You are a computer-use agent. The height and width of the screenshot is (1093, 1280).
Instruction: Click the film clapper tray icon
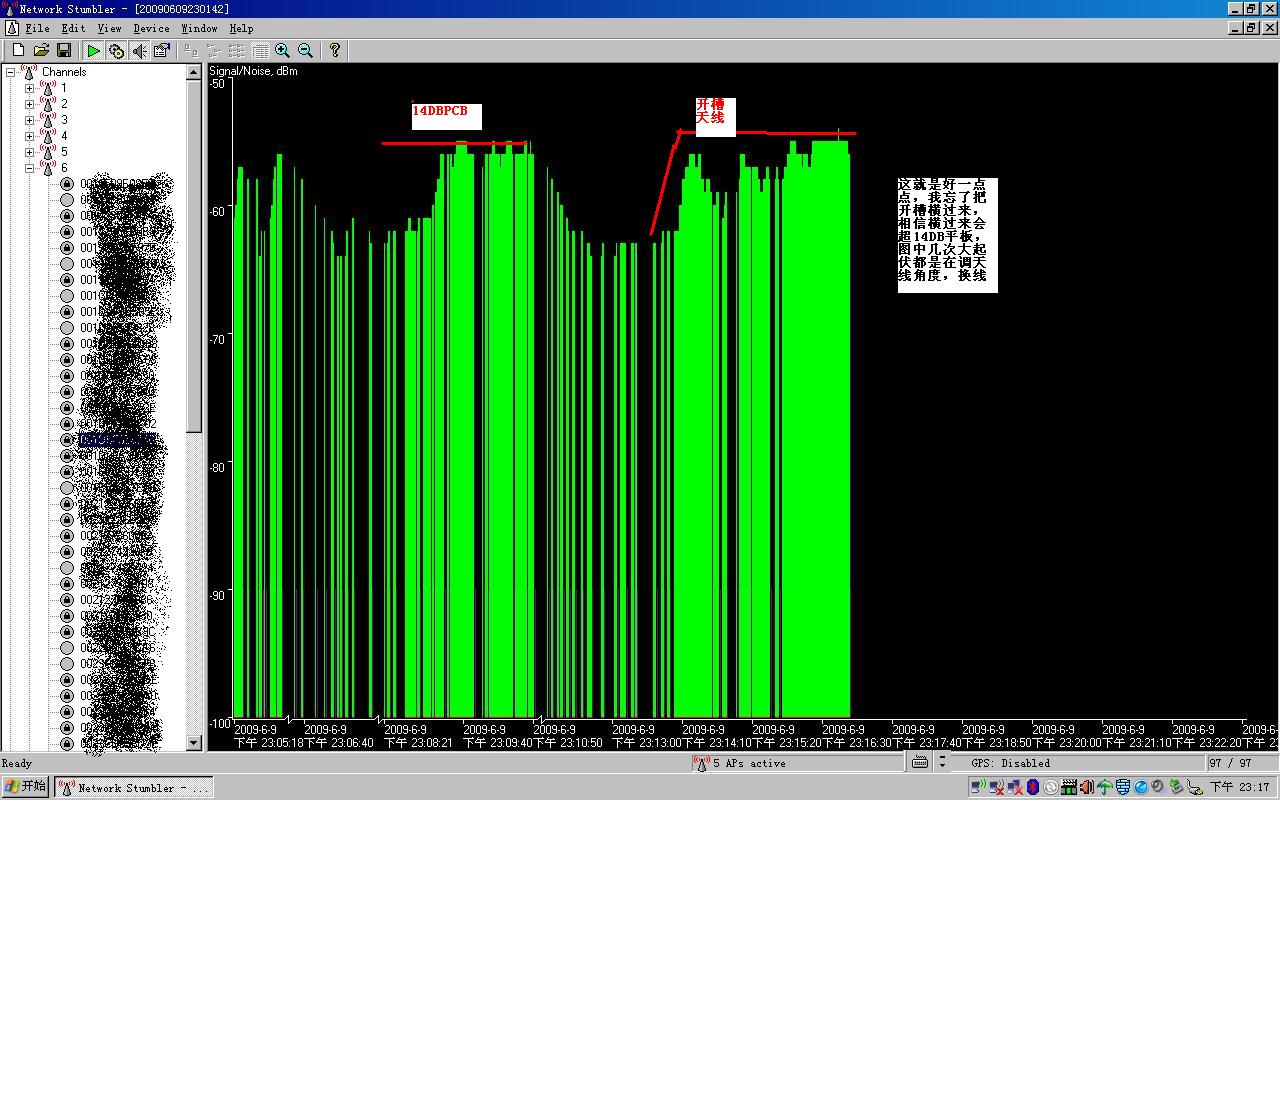(1069, 787)
